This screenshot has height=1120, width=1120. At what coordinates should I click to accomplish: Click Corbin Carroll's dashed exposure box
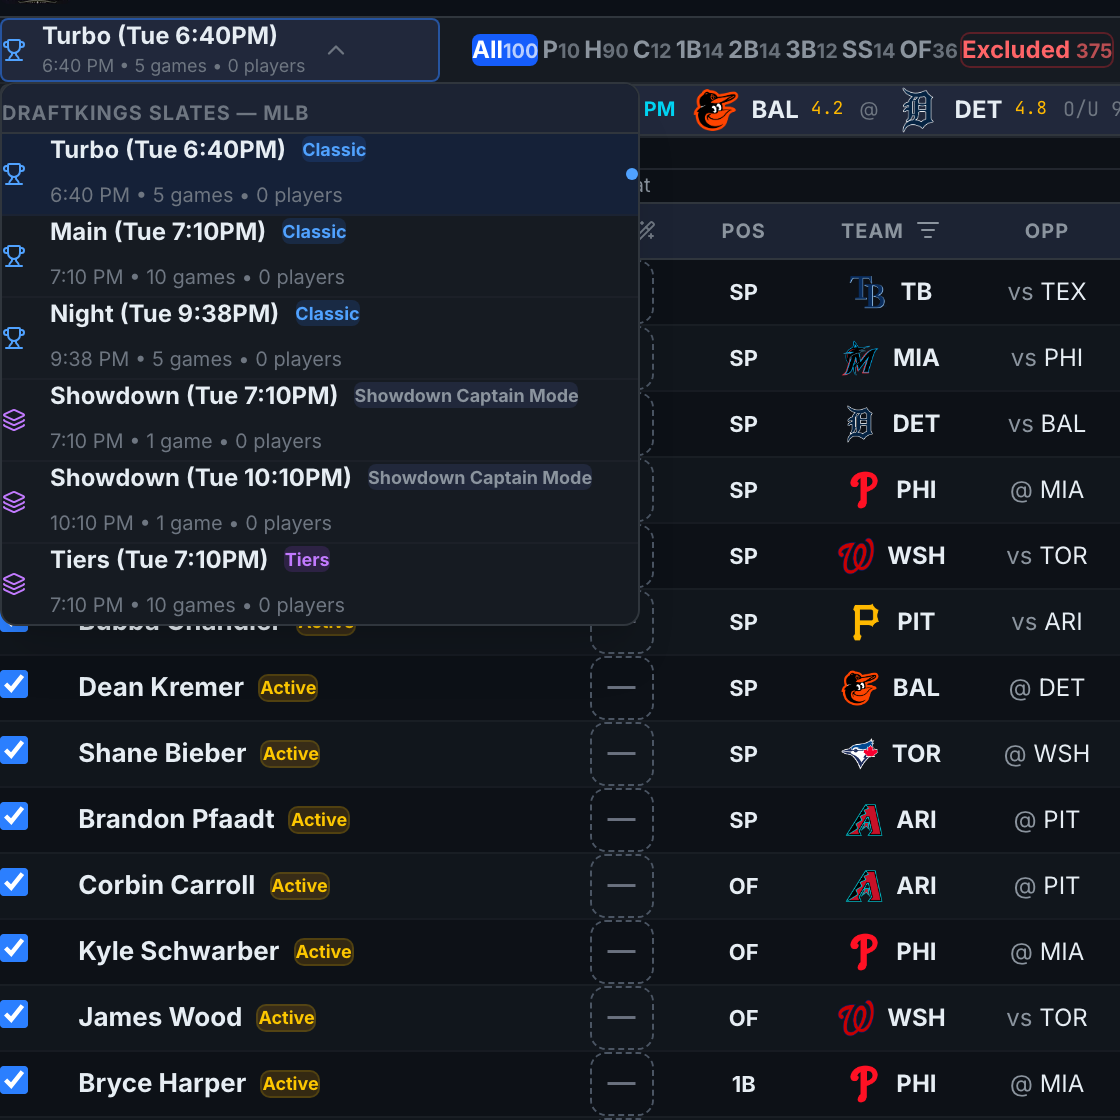tap(621, 886)
